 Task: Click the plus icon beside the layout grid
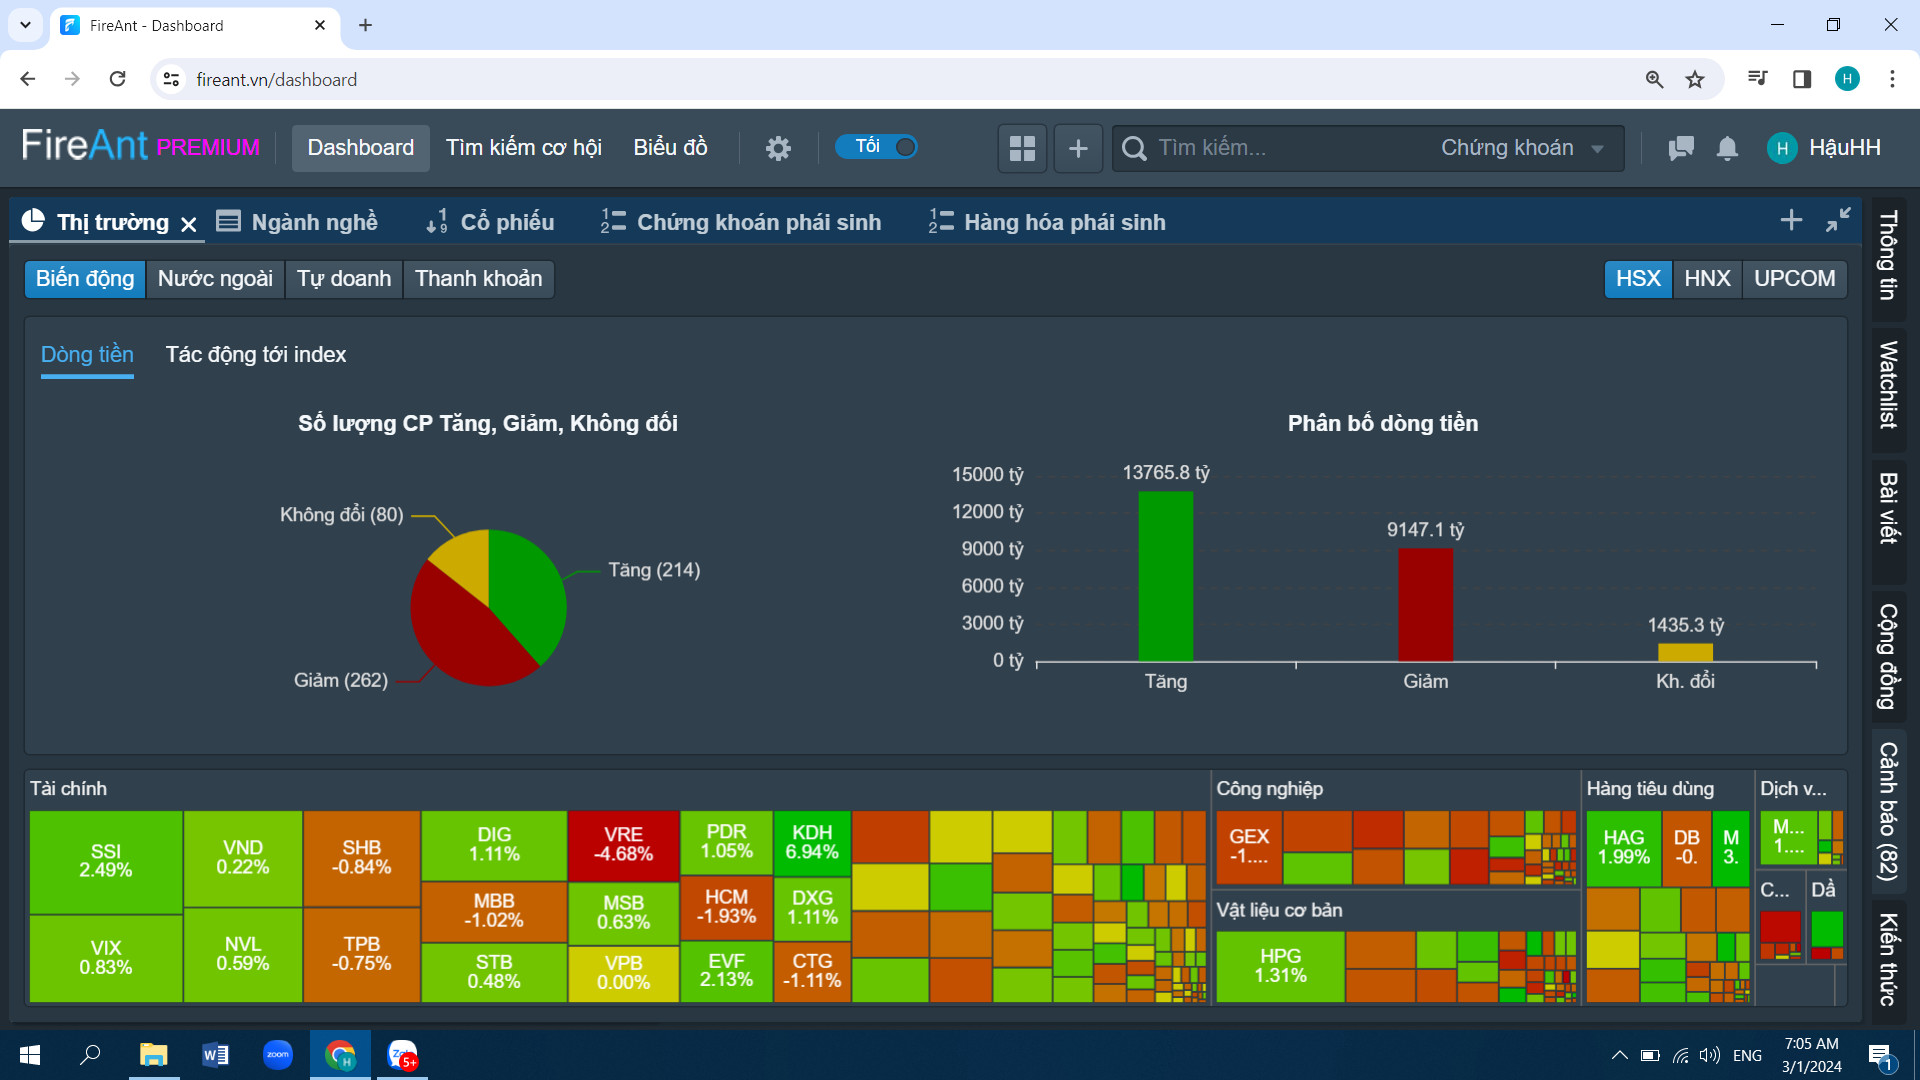tap(1078, 148)
